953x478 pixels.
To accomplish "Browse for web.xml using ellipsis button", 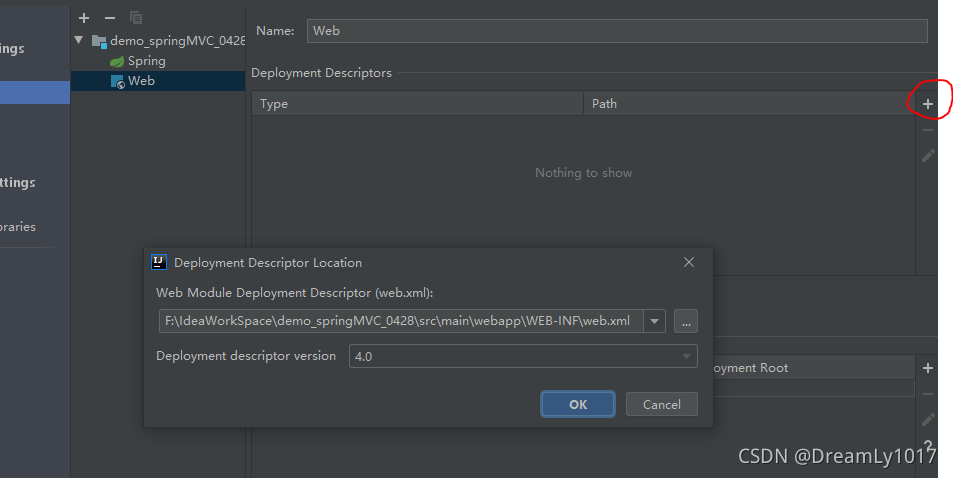I will click(x=685, y=321).
